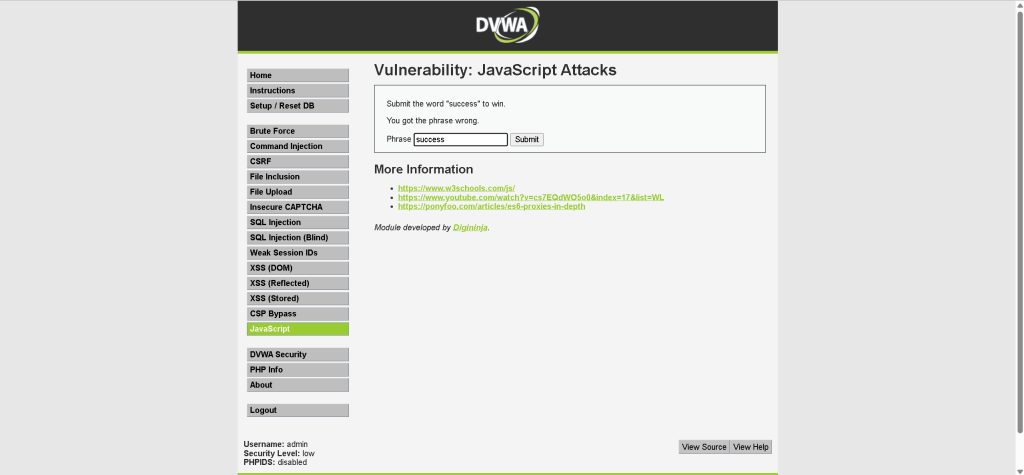Click the View Help button
This screenshot has height=475, width=1024.
750,447
